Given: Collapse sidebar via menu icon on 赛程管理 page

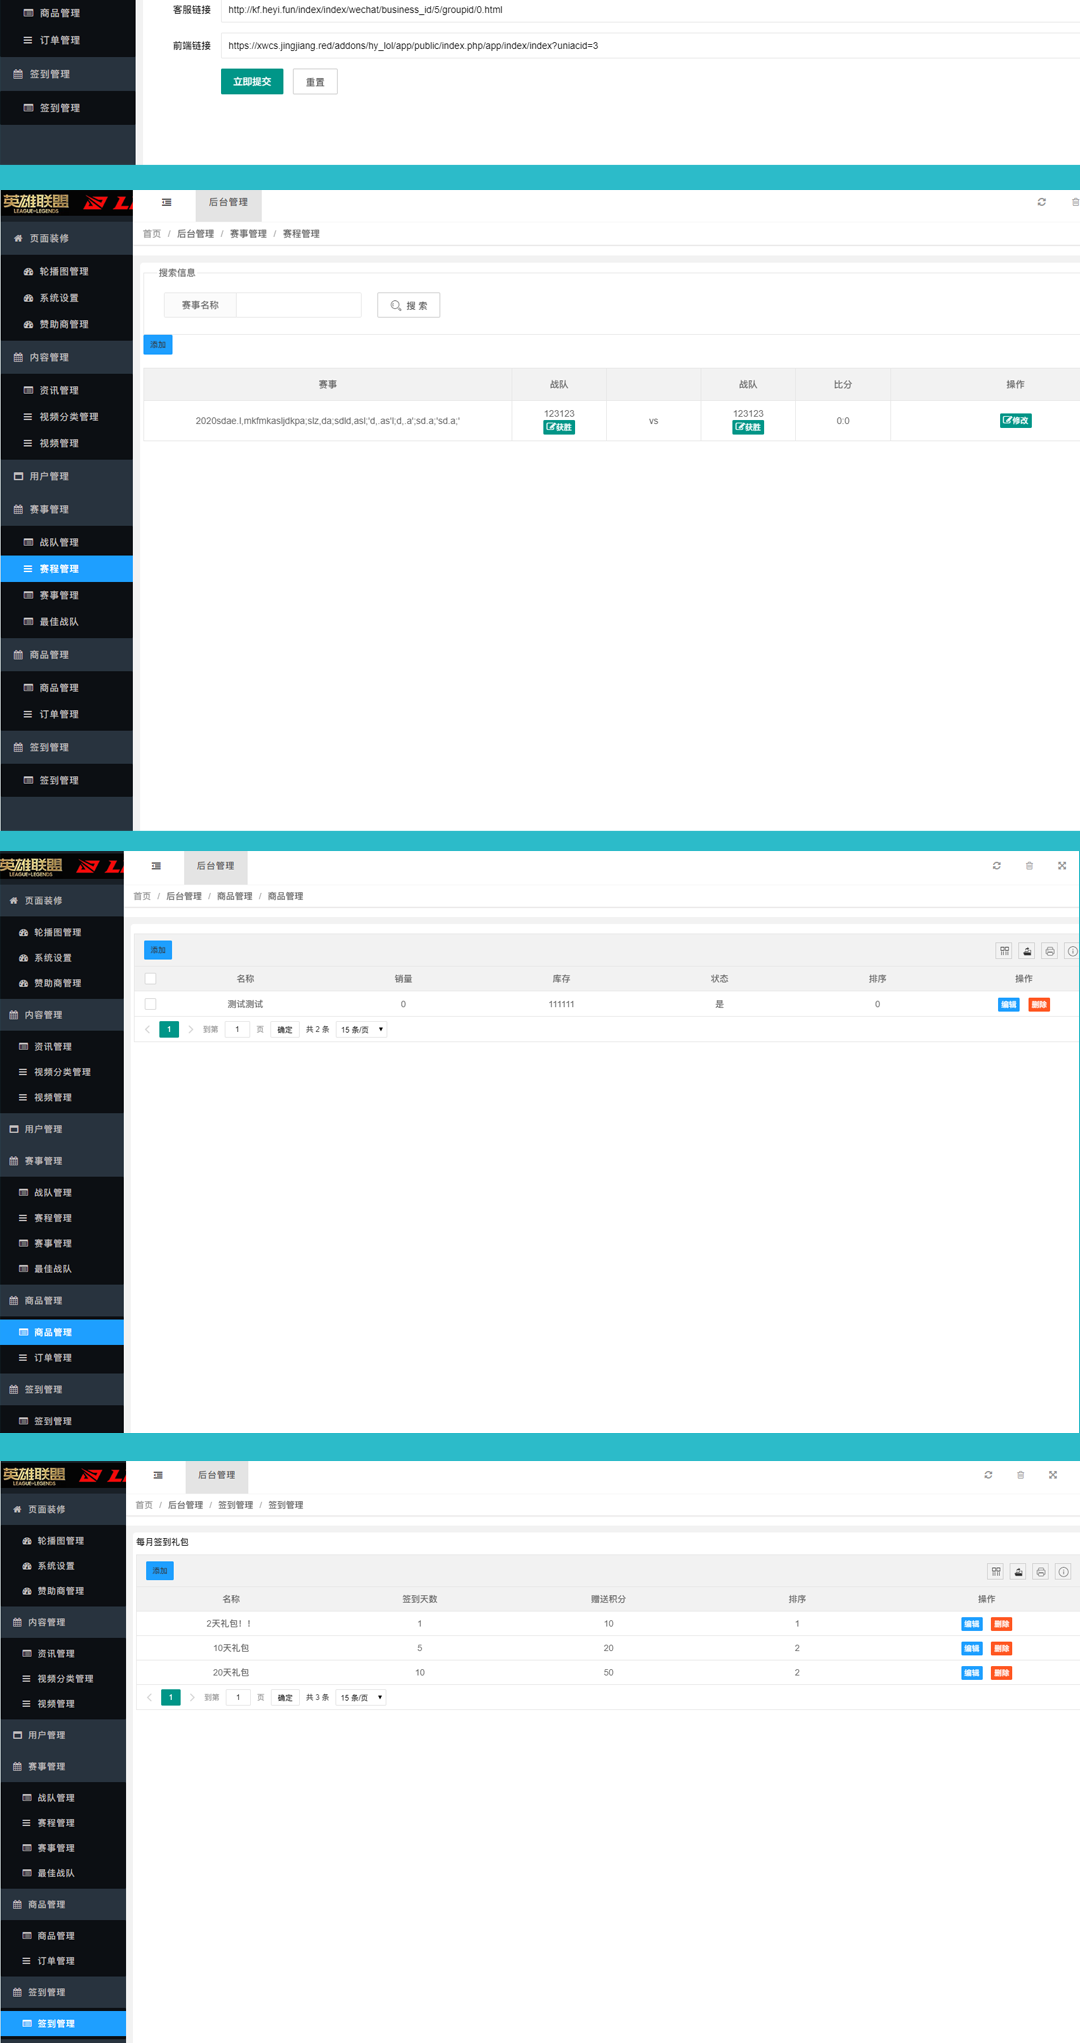Looking at the screenshot, I should tap(167, 202).
